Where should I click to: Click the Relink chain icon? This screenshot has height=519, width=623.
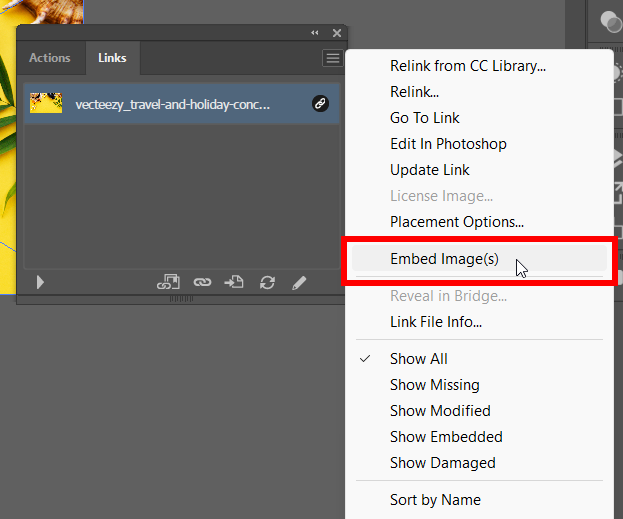202,283
